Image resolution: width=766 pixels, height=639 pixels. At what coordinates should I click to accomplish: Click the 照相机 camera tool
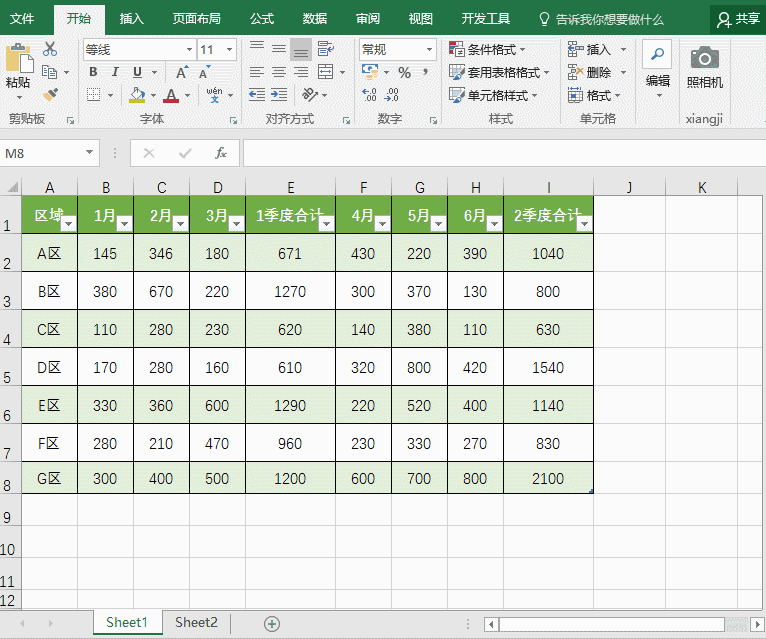(704, 68)
